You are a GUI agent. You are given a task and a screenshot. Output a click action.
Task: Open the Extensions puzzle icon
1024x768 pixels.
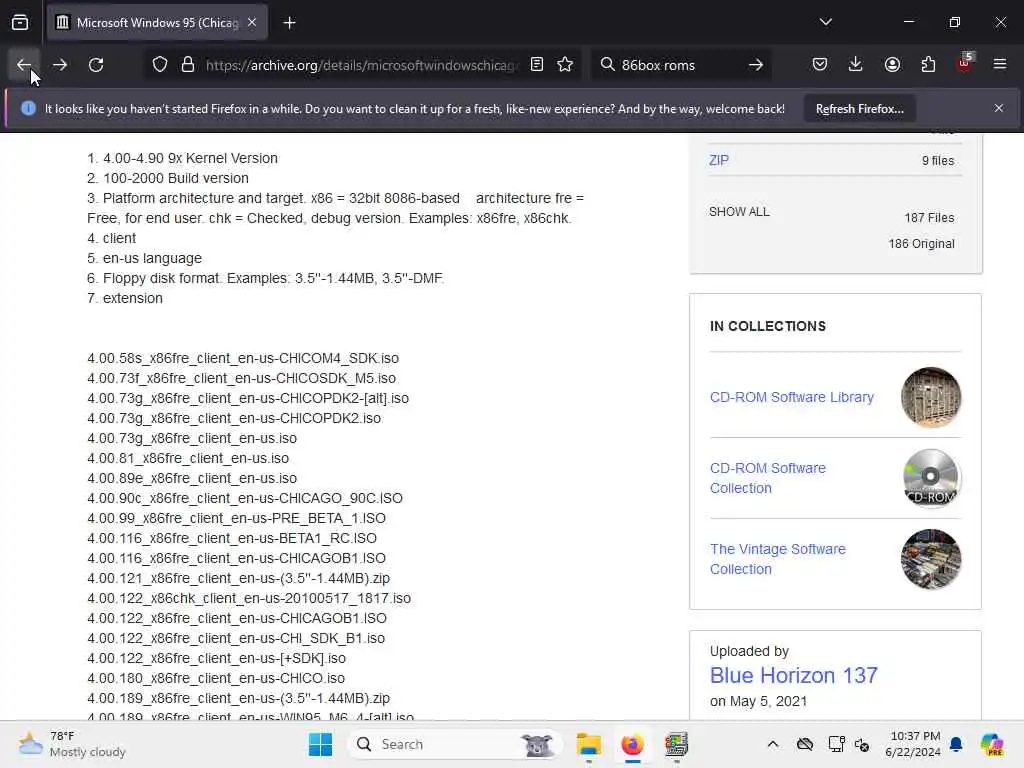928,65
